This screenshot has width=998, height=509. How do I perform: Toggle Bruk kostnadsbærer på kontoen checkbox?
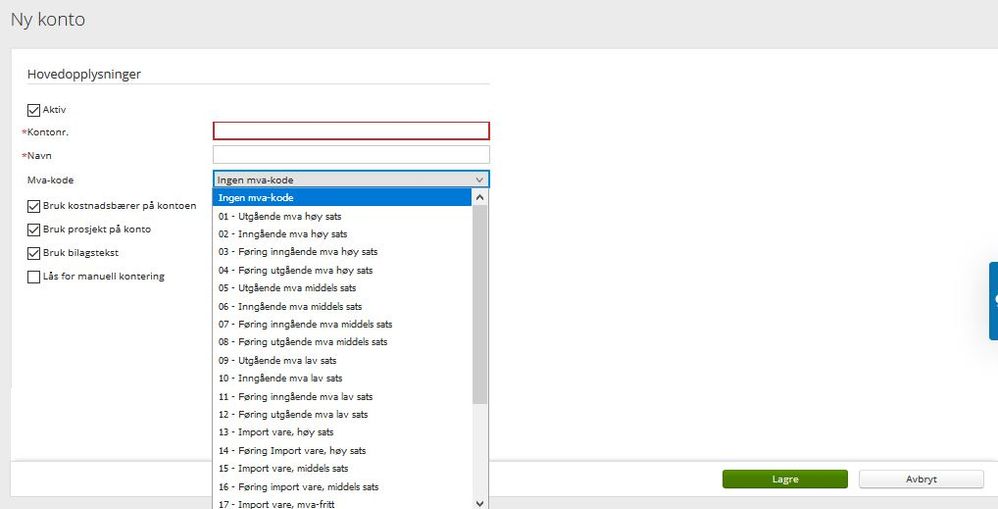[34, 207]
